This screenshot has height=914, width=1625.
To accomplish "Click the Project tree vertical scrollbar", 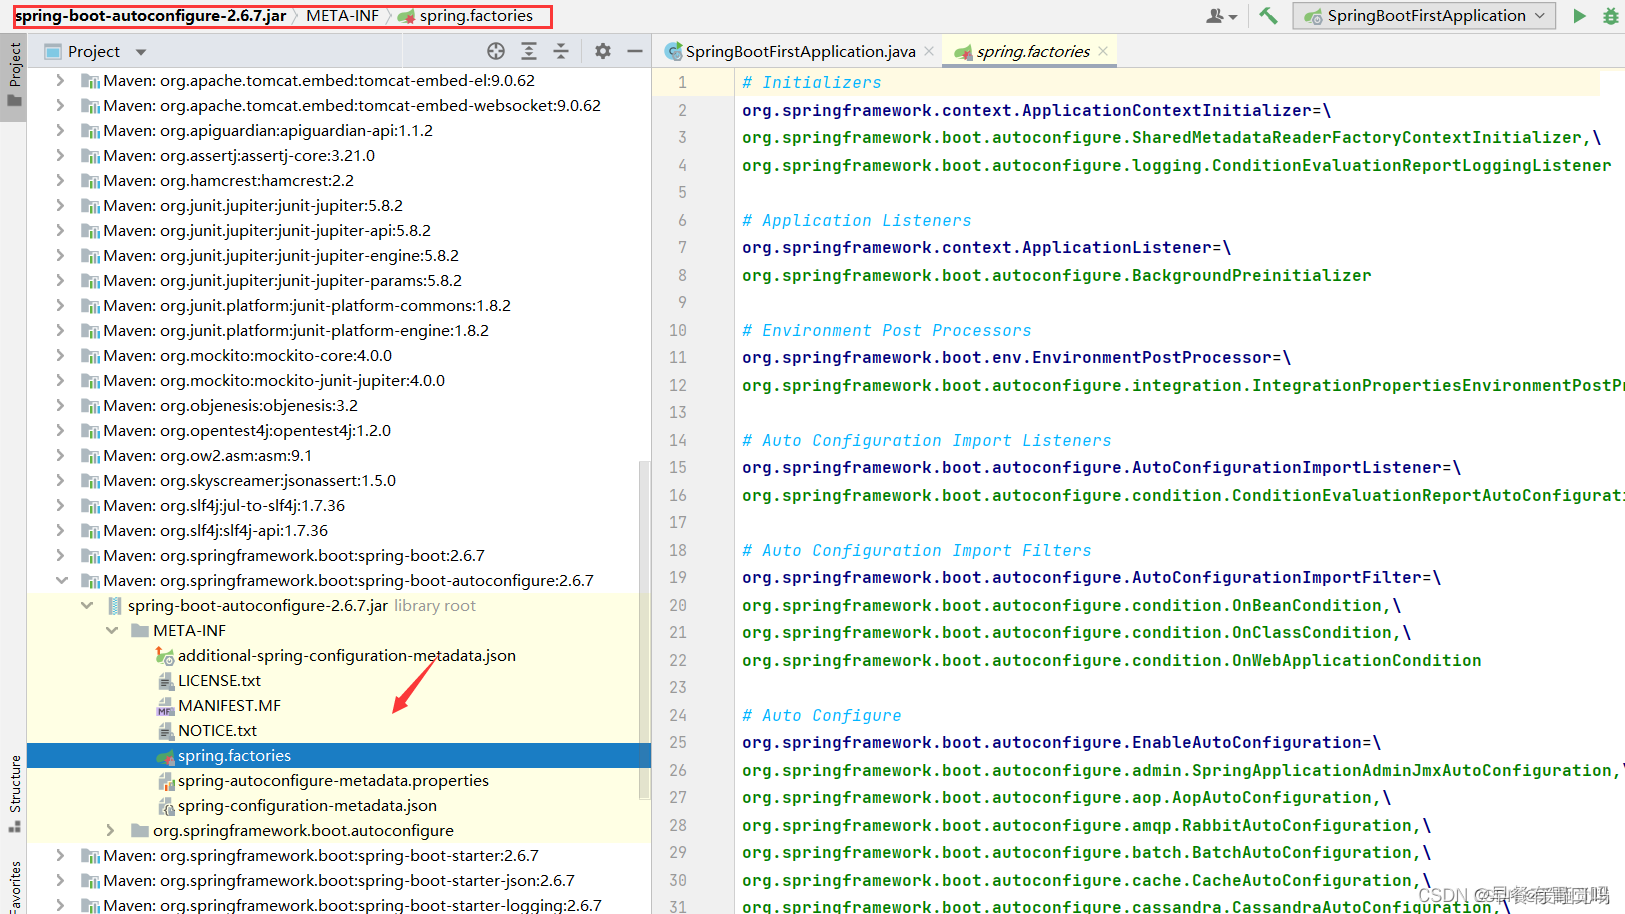I will [x=645, y=630].
